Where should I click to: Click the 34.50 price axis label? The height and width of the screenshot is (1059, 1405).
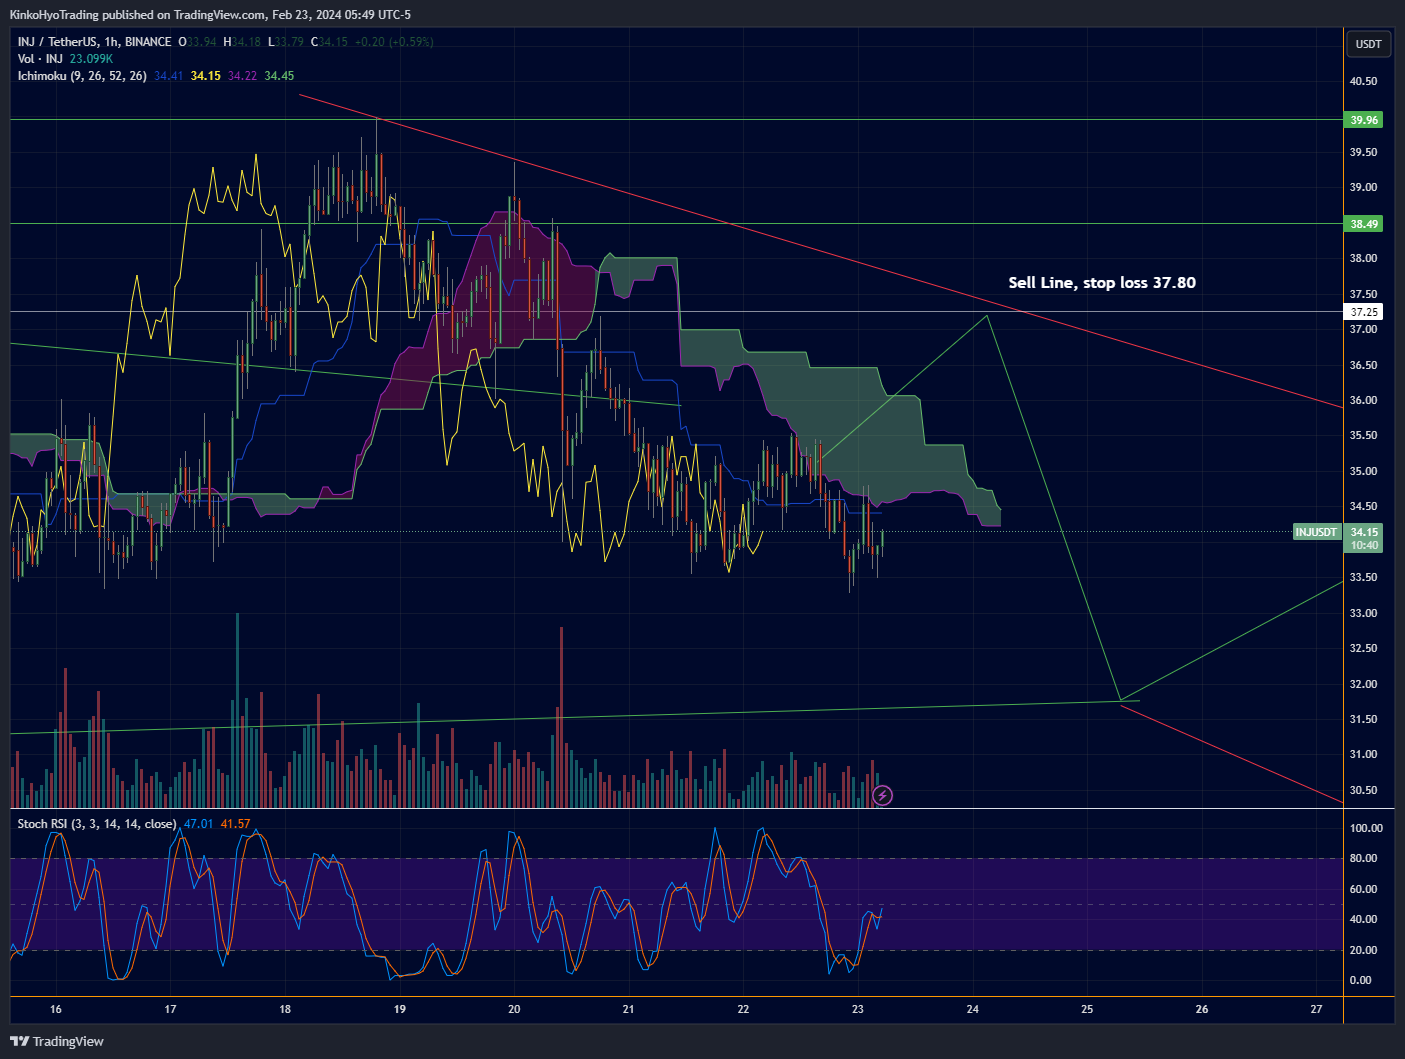[1363, 507]
